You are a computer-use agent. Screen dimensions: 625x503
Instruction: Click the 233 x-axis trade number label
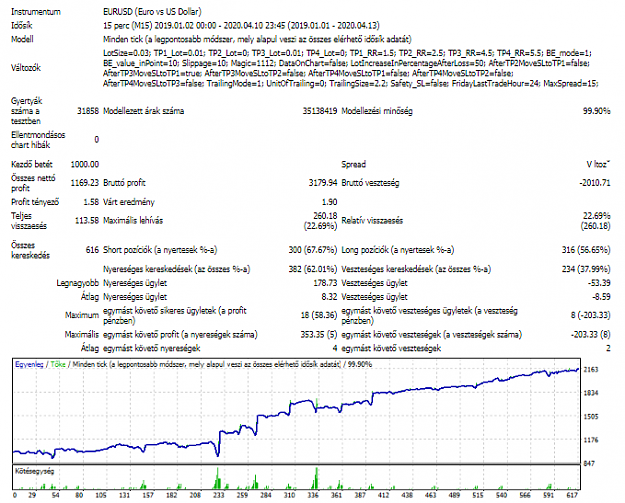coord(218,495)
